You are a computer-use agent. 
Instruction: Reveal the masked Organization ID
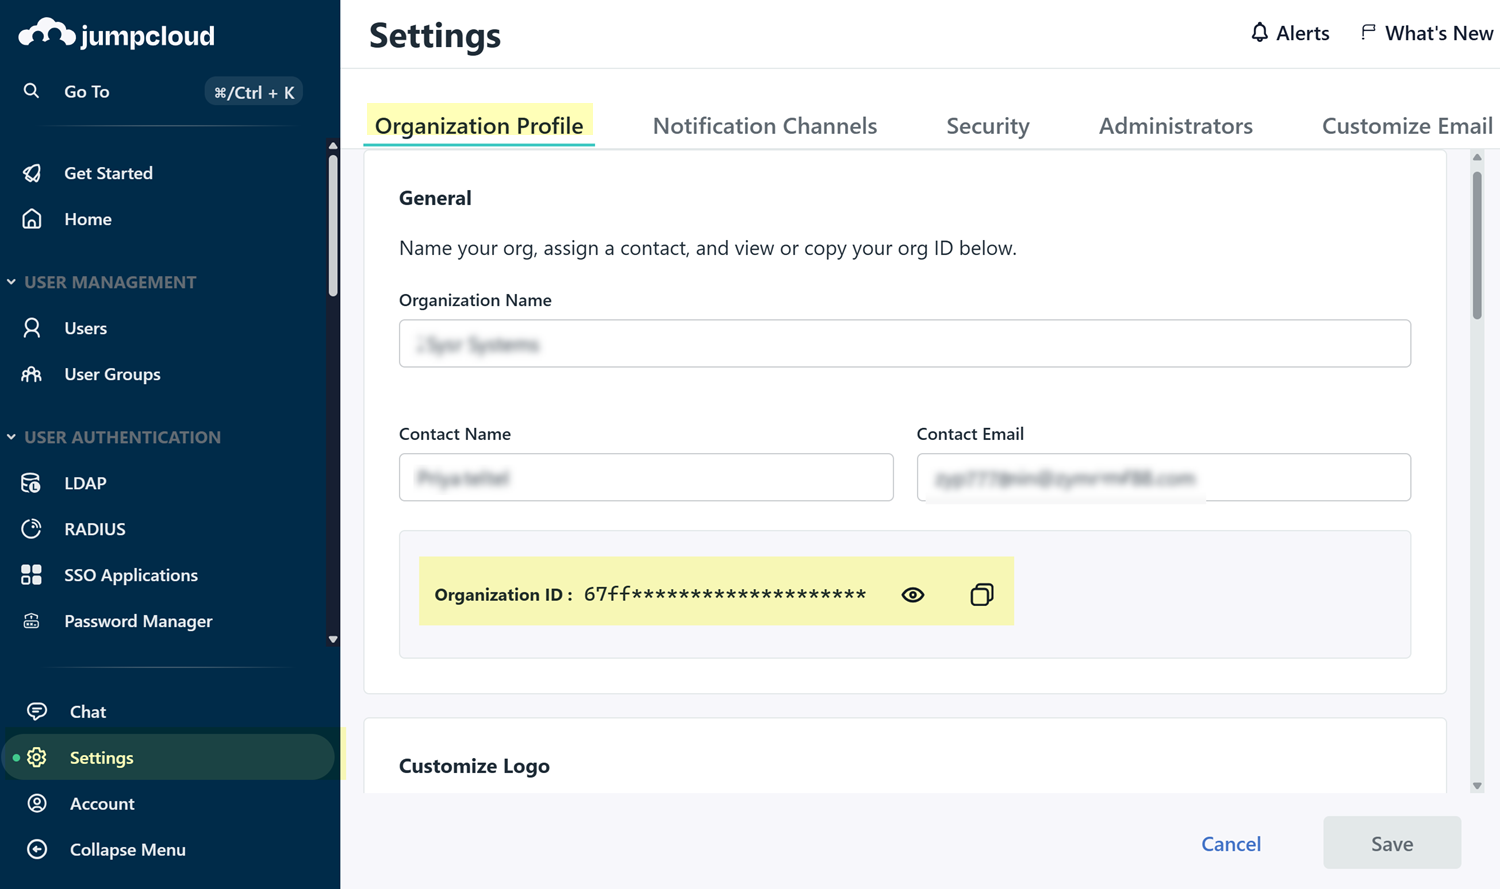pyautogui.click(x=912, y=595)
